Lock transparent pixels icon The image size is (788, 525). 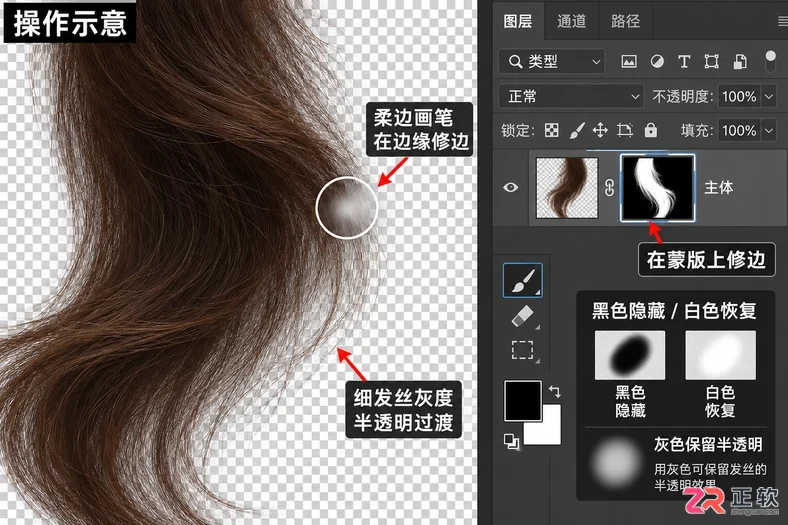[551, 131]
